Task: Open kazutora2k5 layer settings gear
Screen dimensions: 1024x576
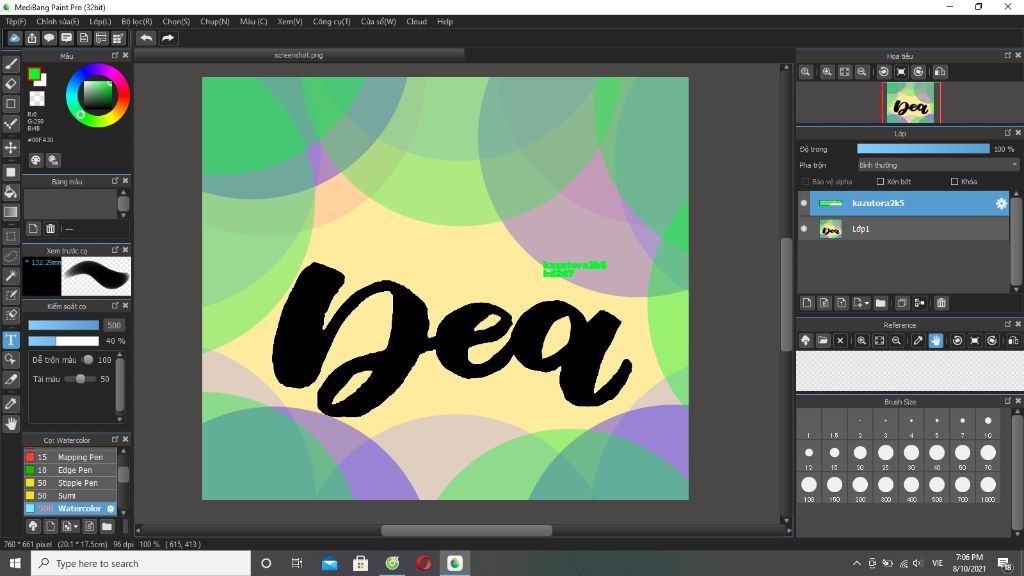Action: coord(1001,203)
